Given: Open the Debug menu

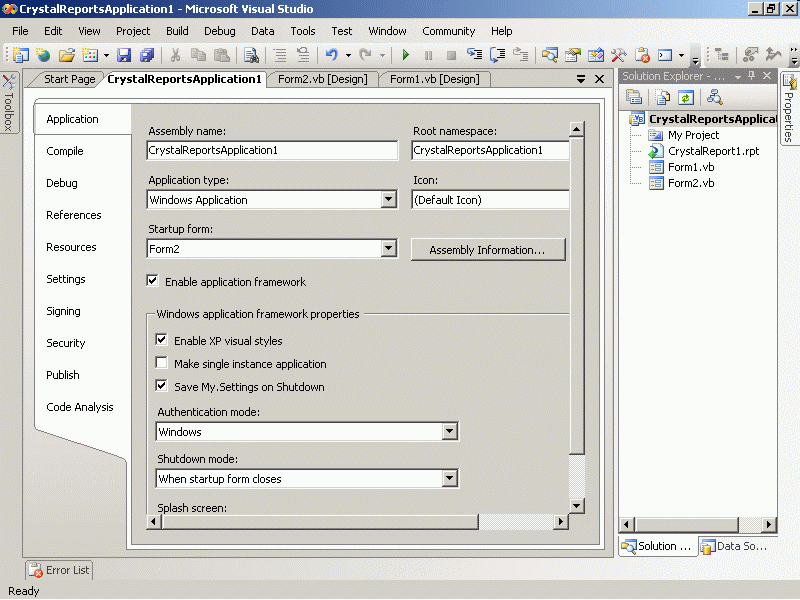Looking at the screenshot, I should pyautogui.click(x=220, y=31).
